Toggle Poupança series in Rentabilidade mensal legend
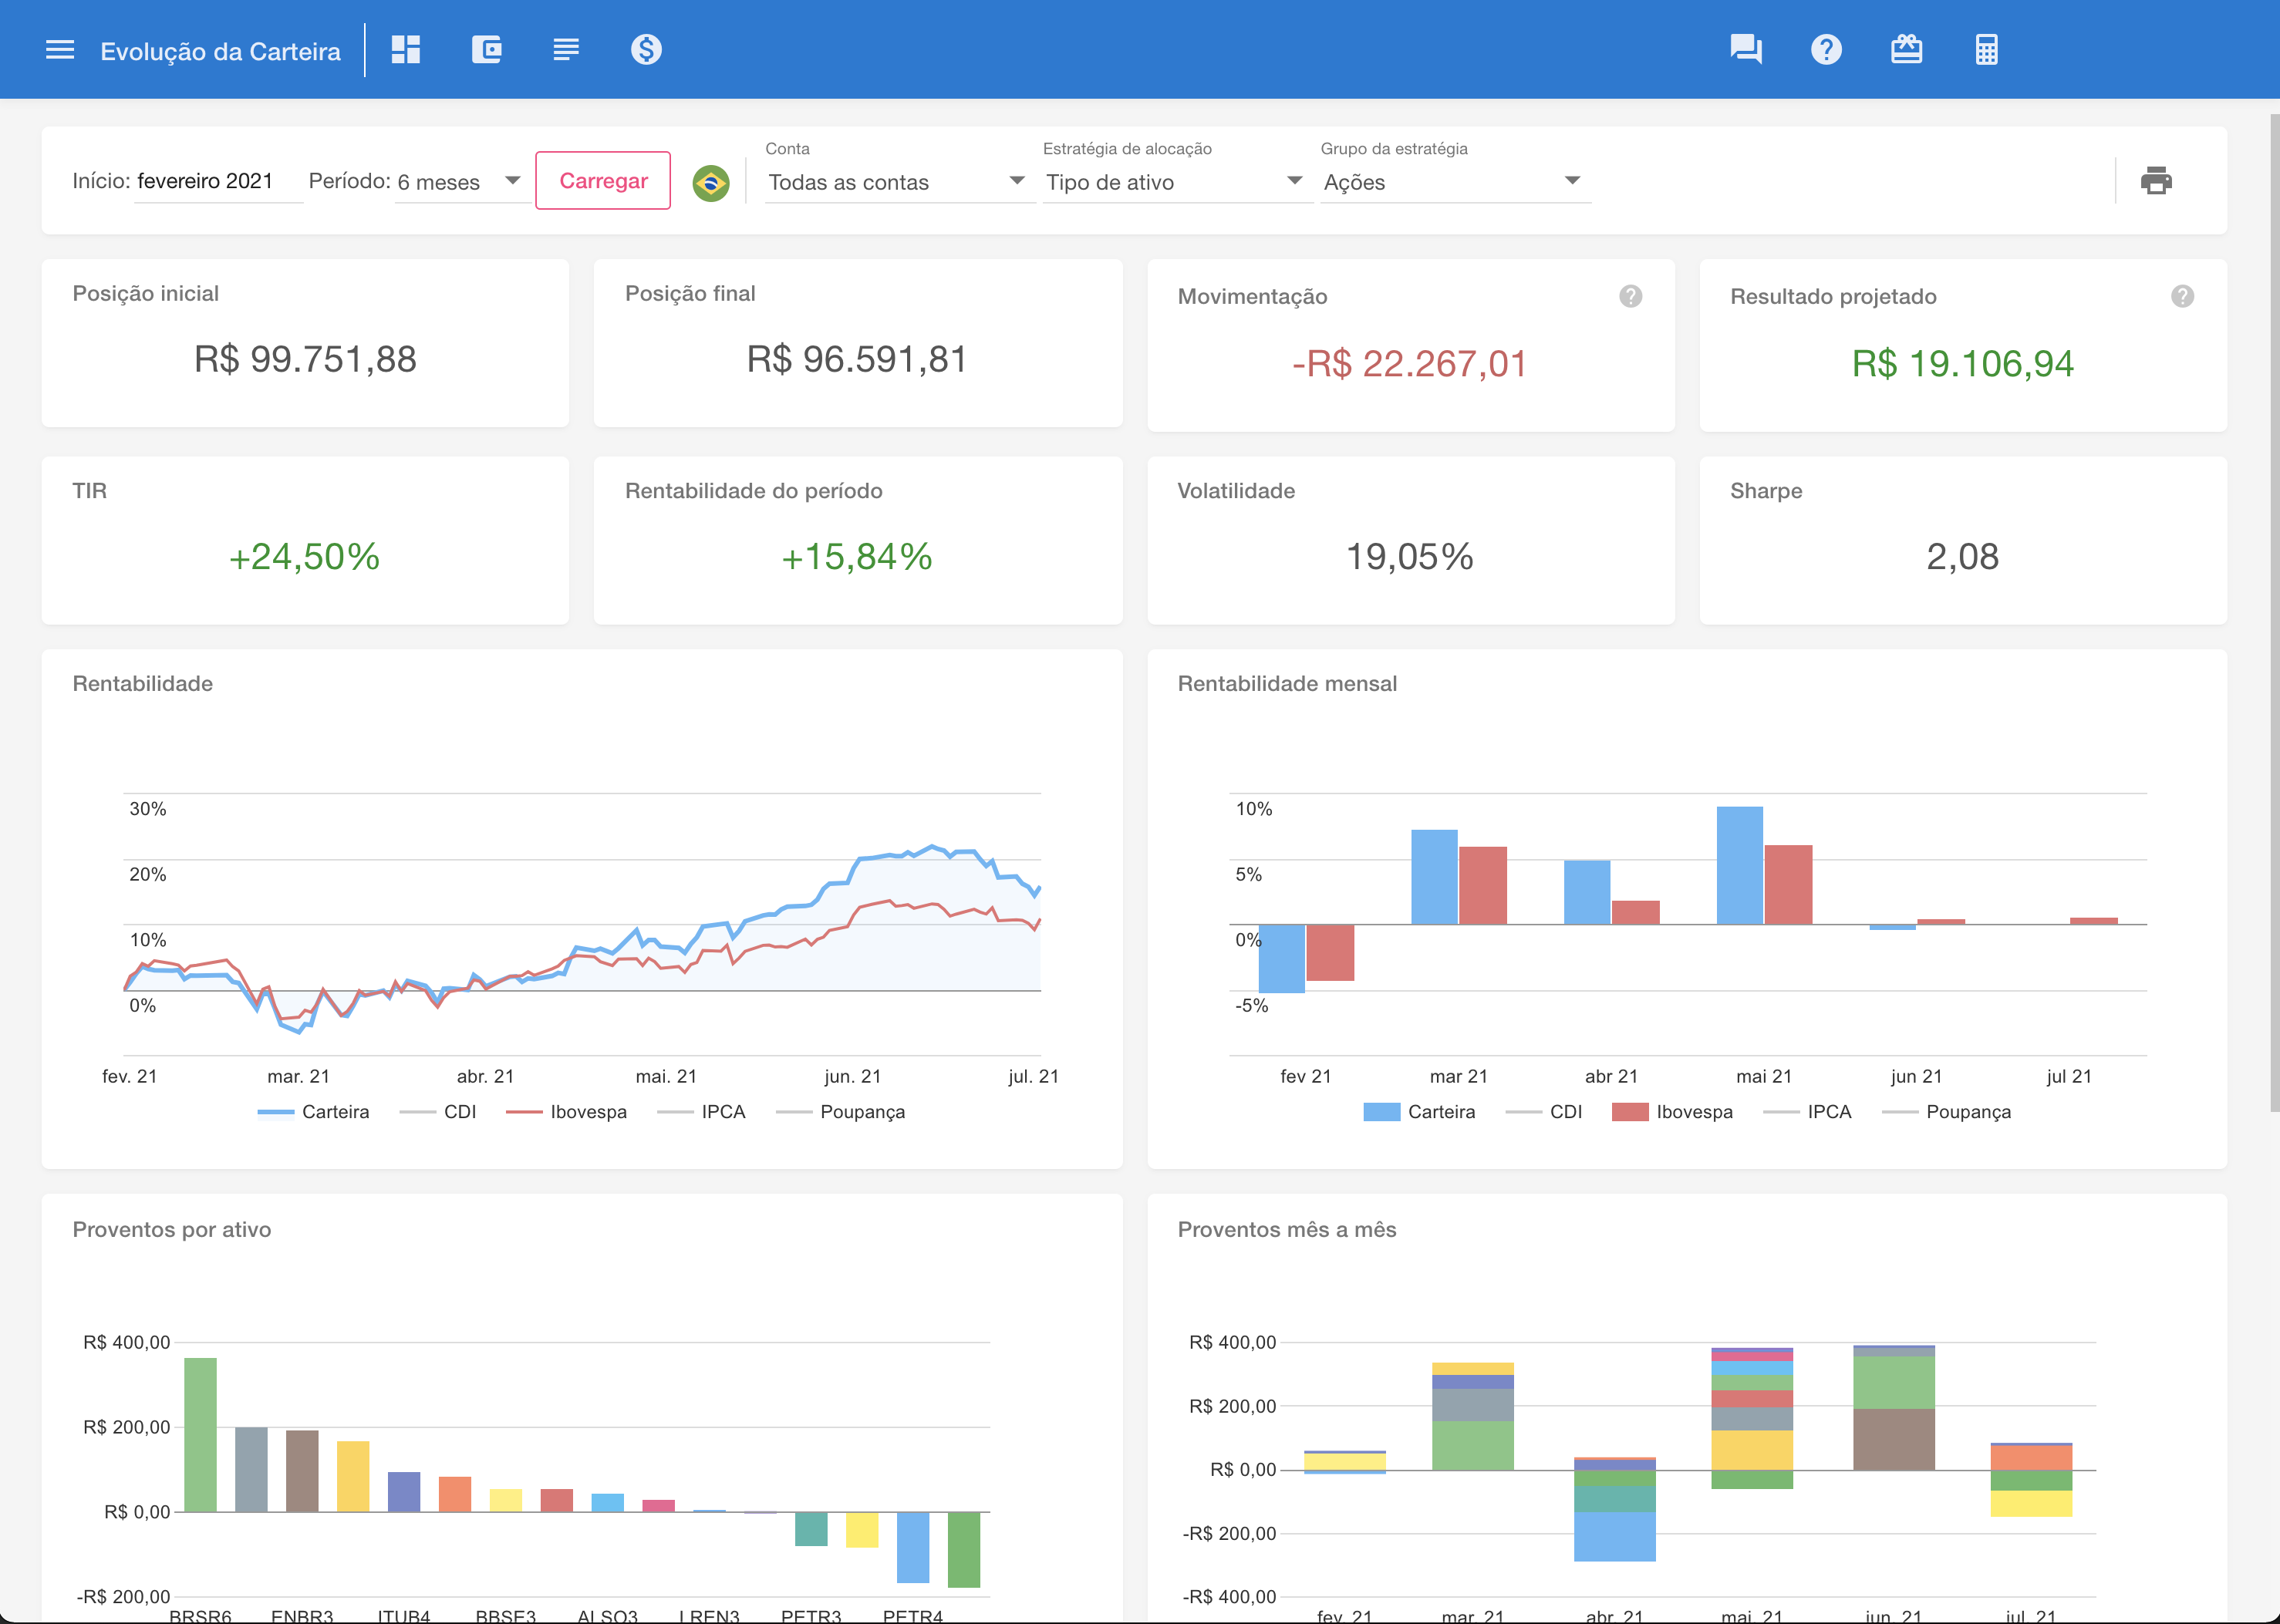 click(1967, 1112)
